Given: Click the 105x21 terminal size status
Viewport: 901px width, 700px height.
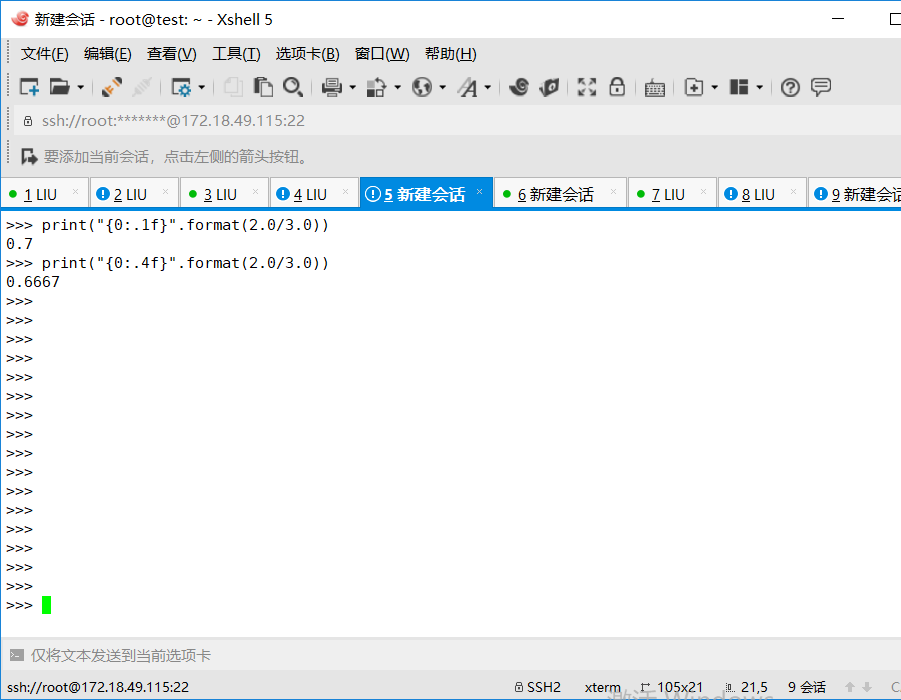Looking at the screenshot, I should pyautogui.click(x=672, y=687).
